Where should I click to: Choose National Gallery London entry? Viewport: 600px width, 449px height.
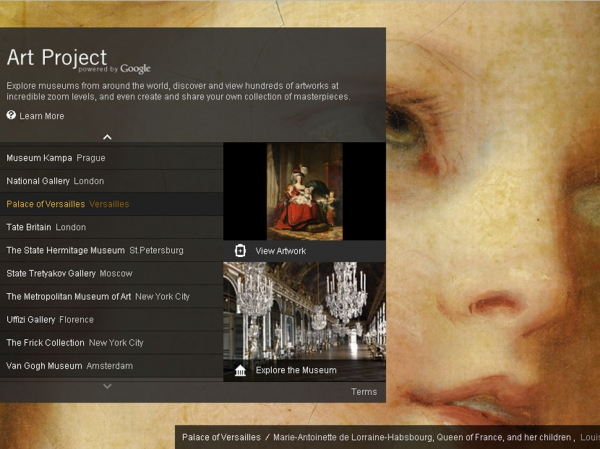(x=55, y=181)
